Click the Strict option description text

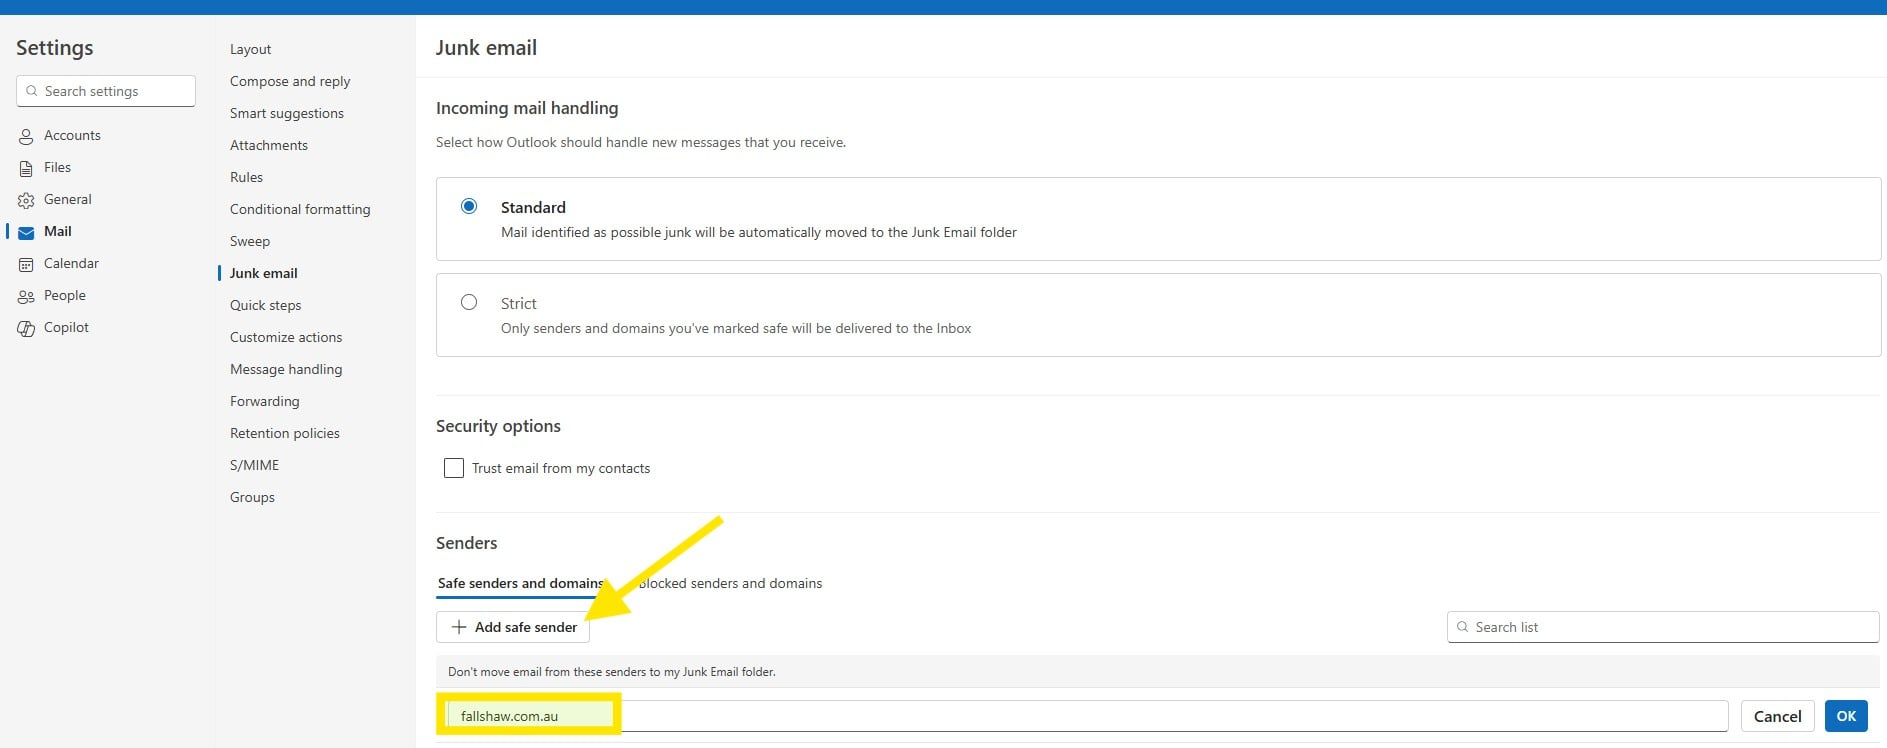[x=736, y=328]
